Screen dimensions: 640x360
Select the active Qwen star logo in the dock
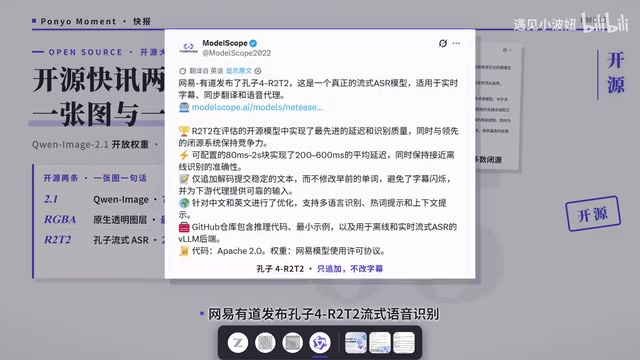[320, 342]
